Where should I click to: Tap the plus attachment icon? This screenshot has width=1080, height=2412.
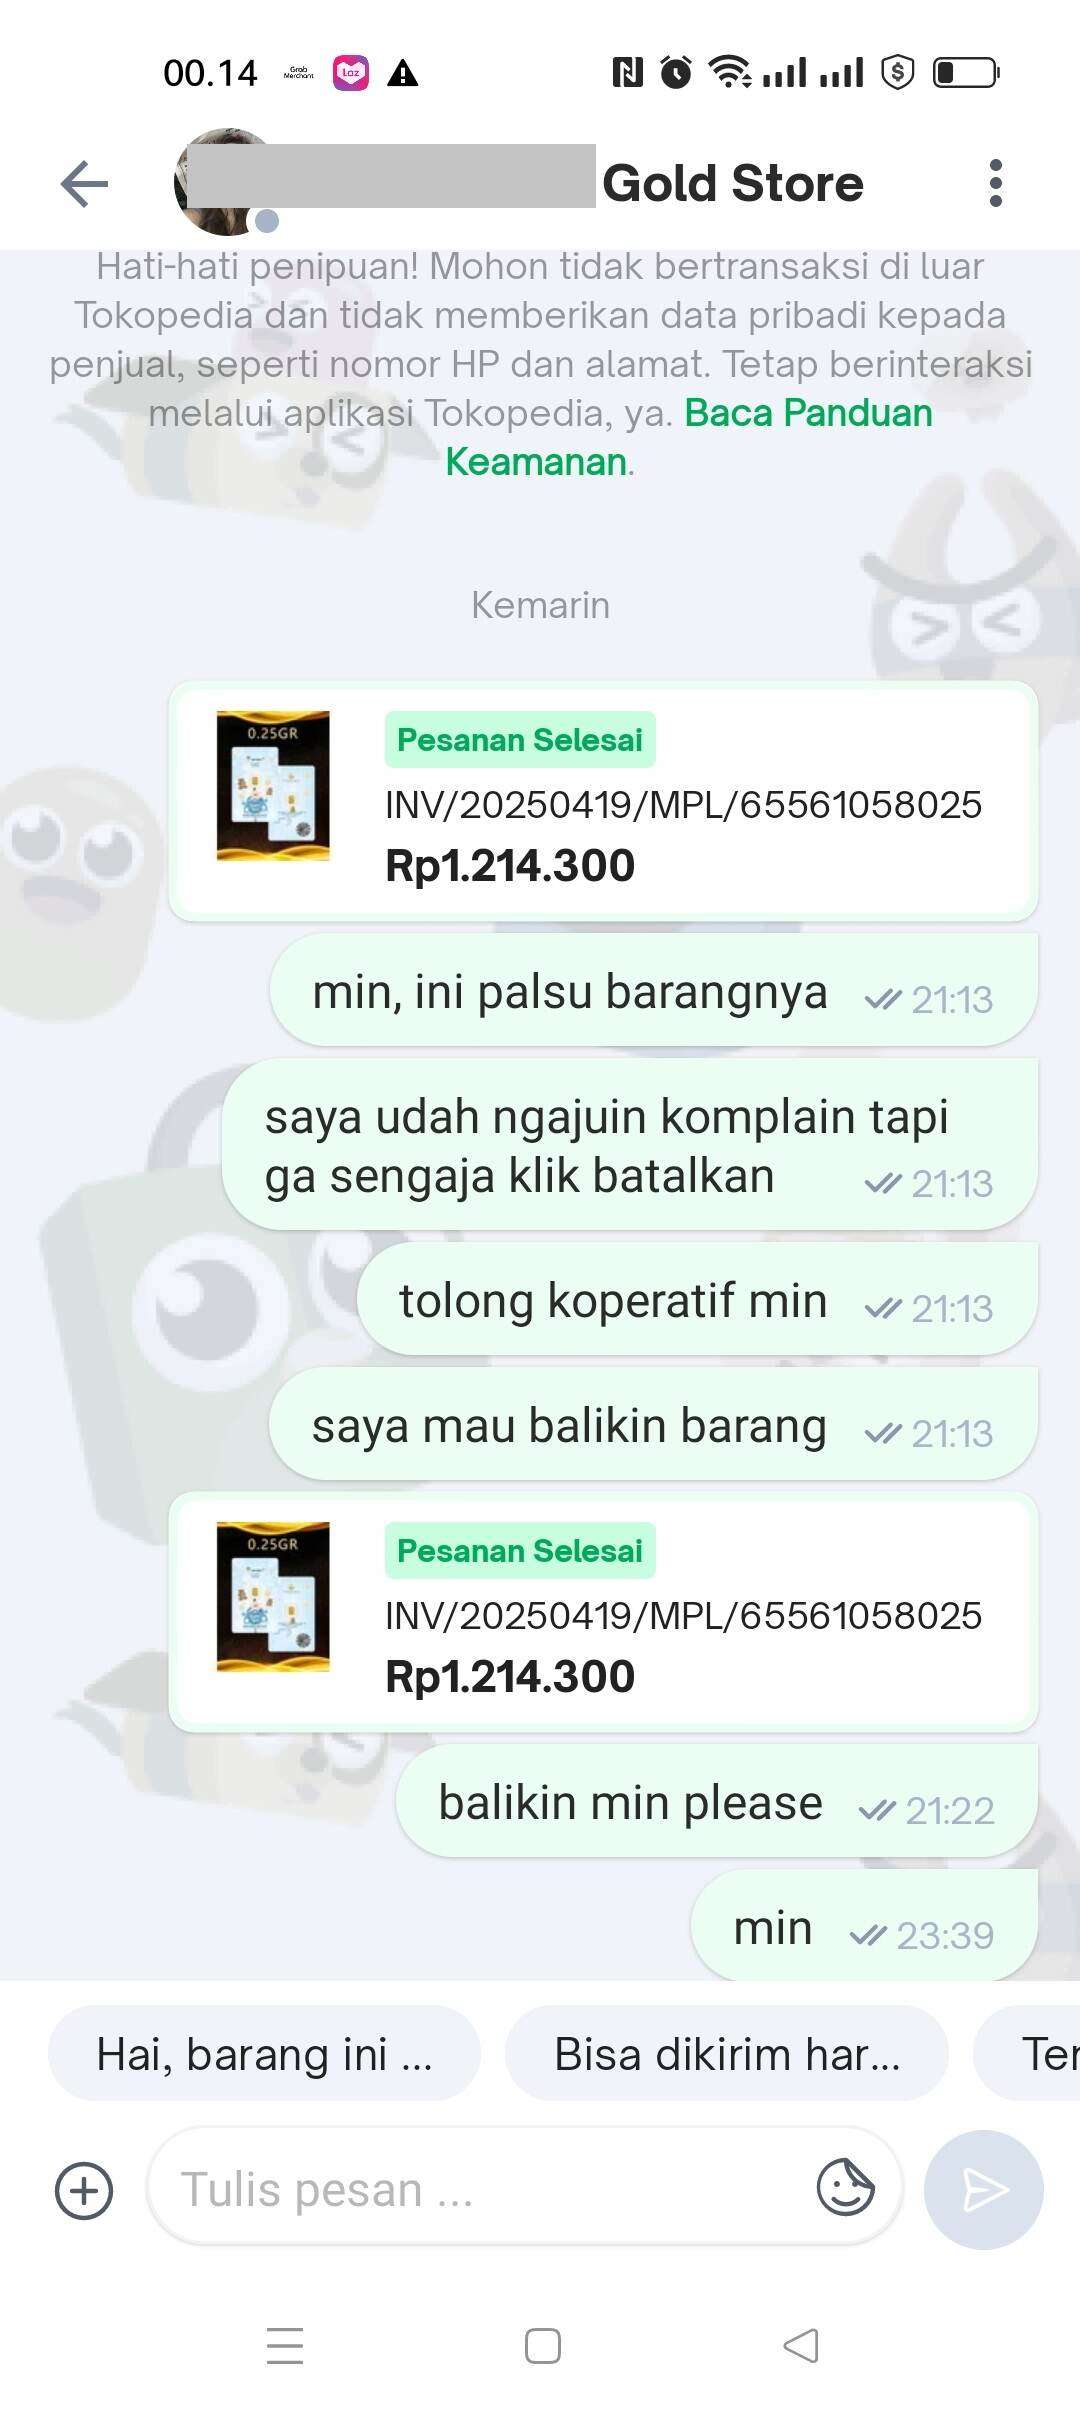84,2191
